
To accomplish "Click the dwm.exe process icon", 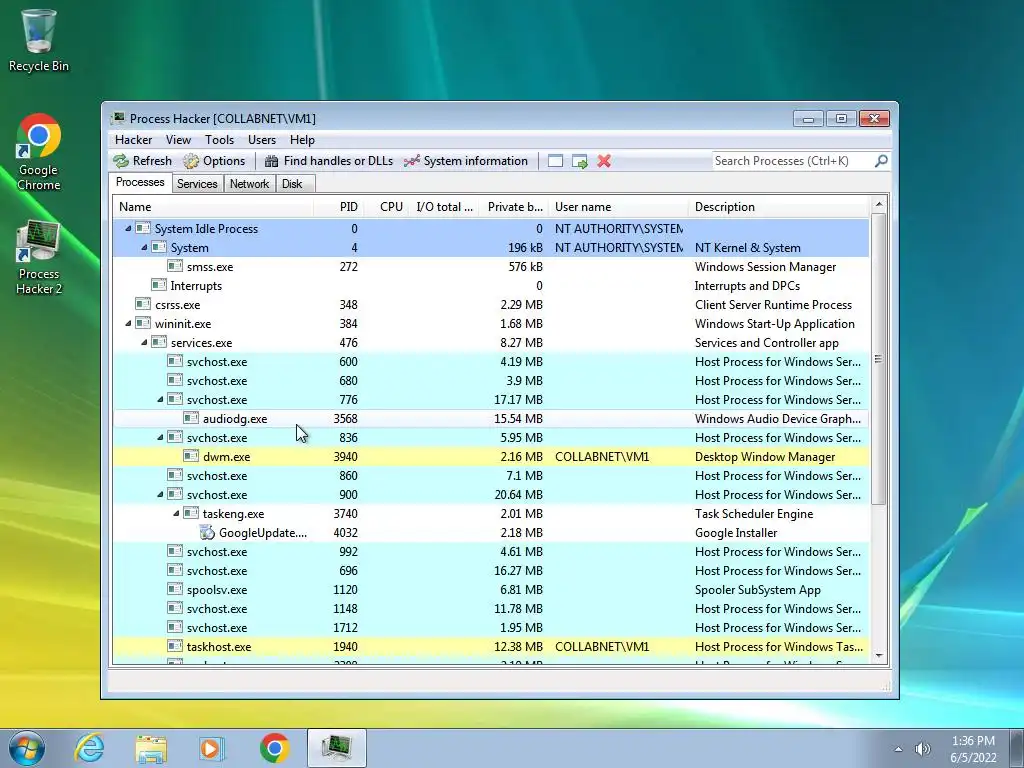I will (191, 456).
